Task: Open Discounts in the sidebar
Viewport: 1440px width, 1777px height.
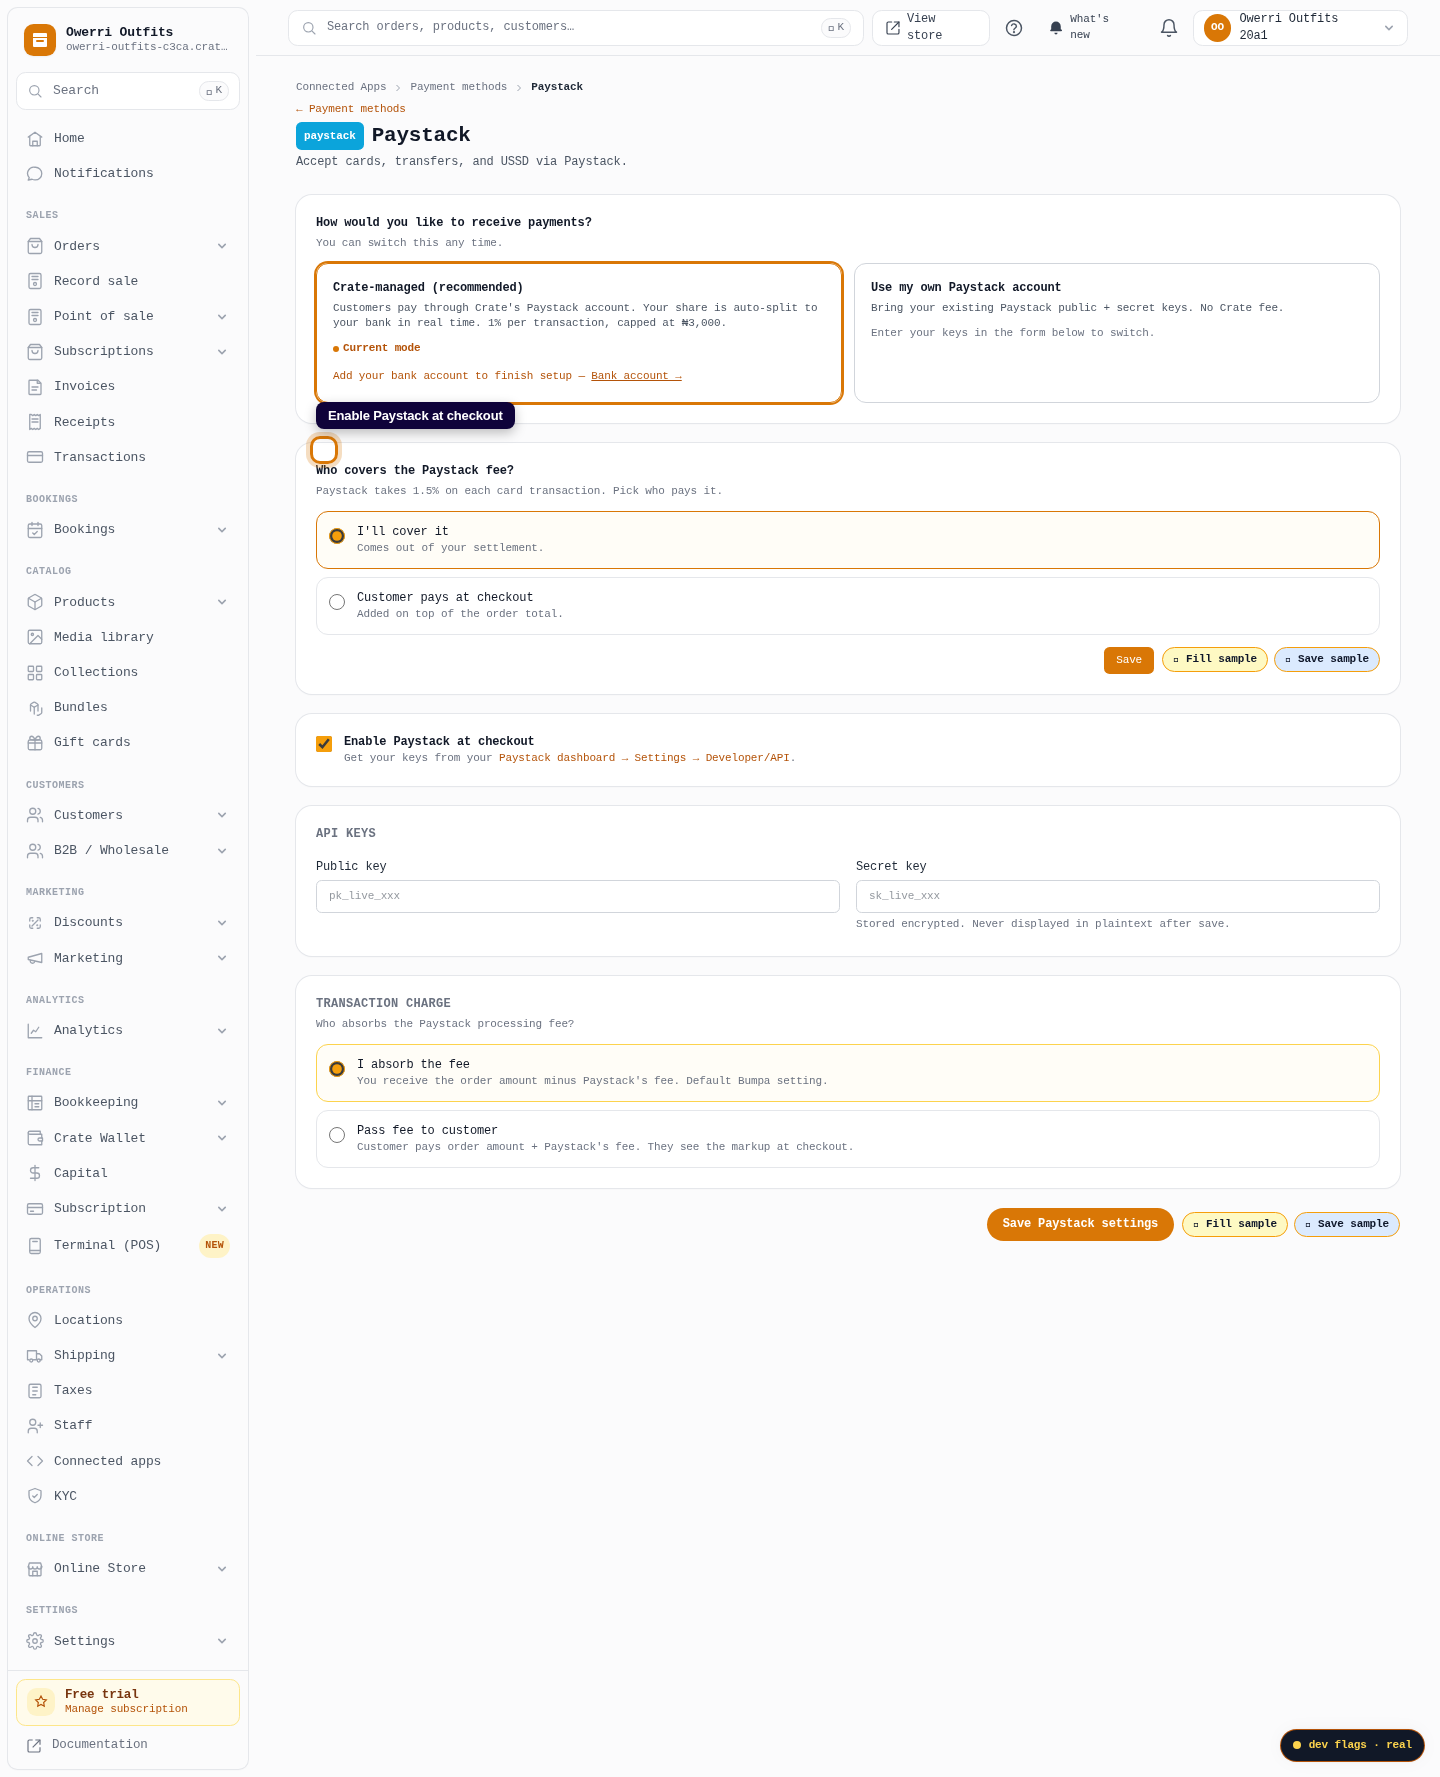Action: [128, 922]
